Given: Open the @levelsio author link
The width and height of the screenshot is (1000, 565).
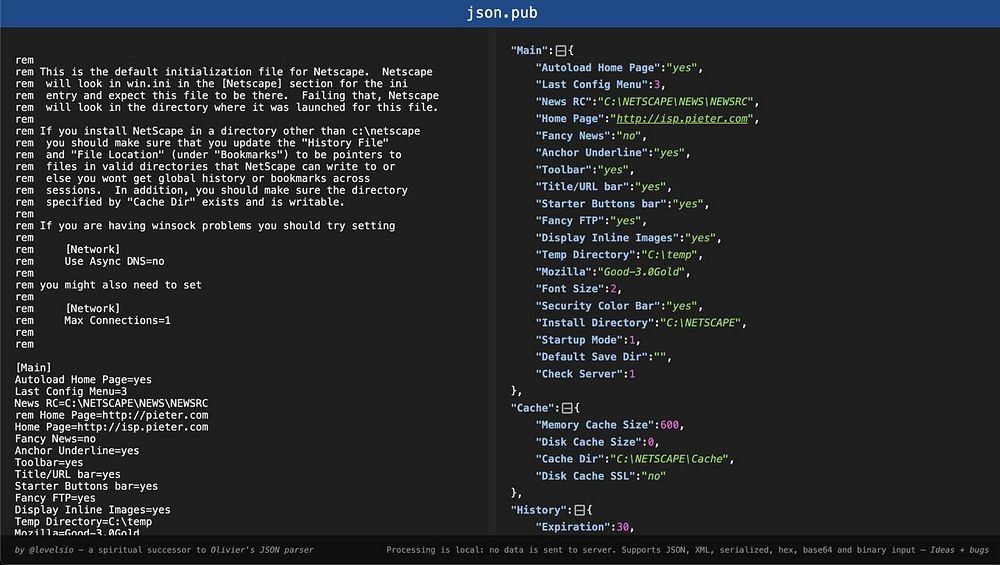Looking at the screenshot, I should click(x=51, y=550).
